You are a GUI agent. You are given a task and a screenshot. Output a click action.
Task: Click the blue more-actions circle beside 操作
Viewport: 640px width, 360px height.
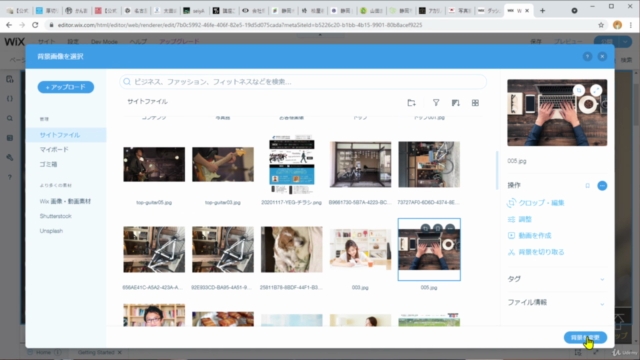602,186
